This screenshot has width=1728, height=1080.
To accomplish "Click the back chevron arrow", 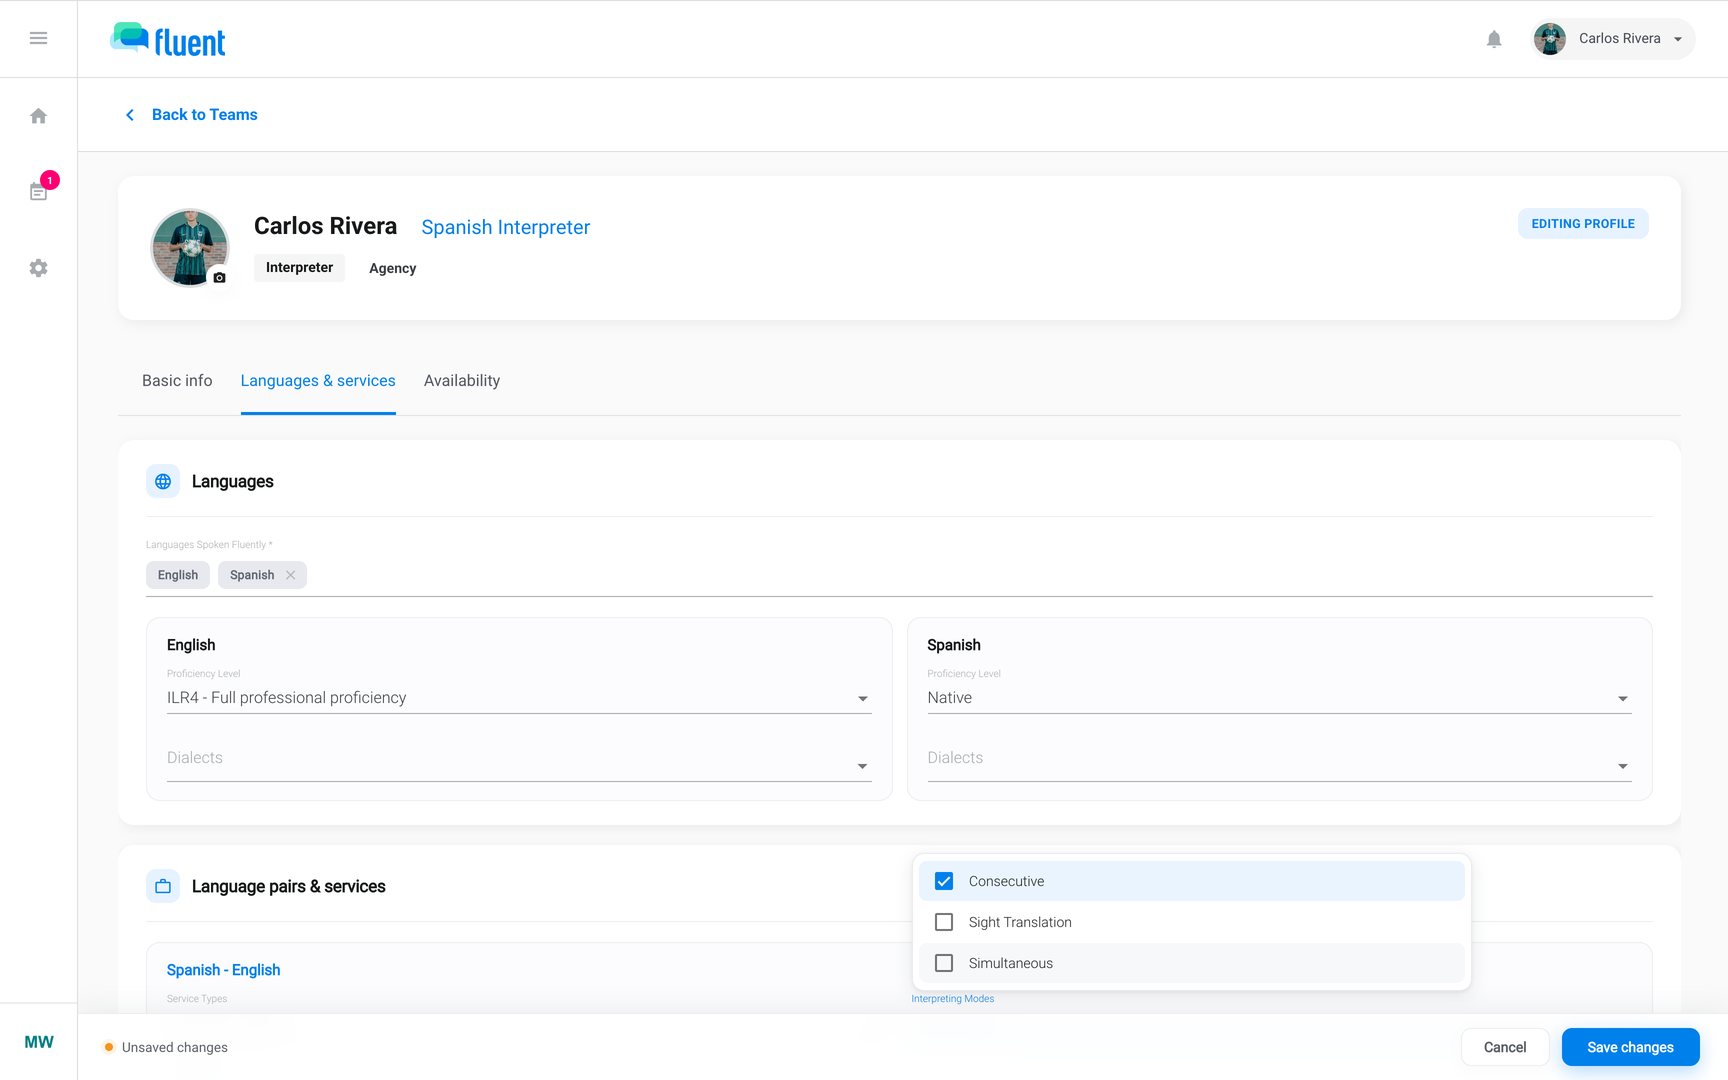I will pos(130,115).
